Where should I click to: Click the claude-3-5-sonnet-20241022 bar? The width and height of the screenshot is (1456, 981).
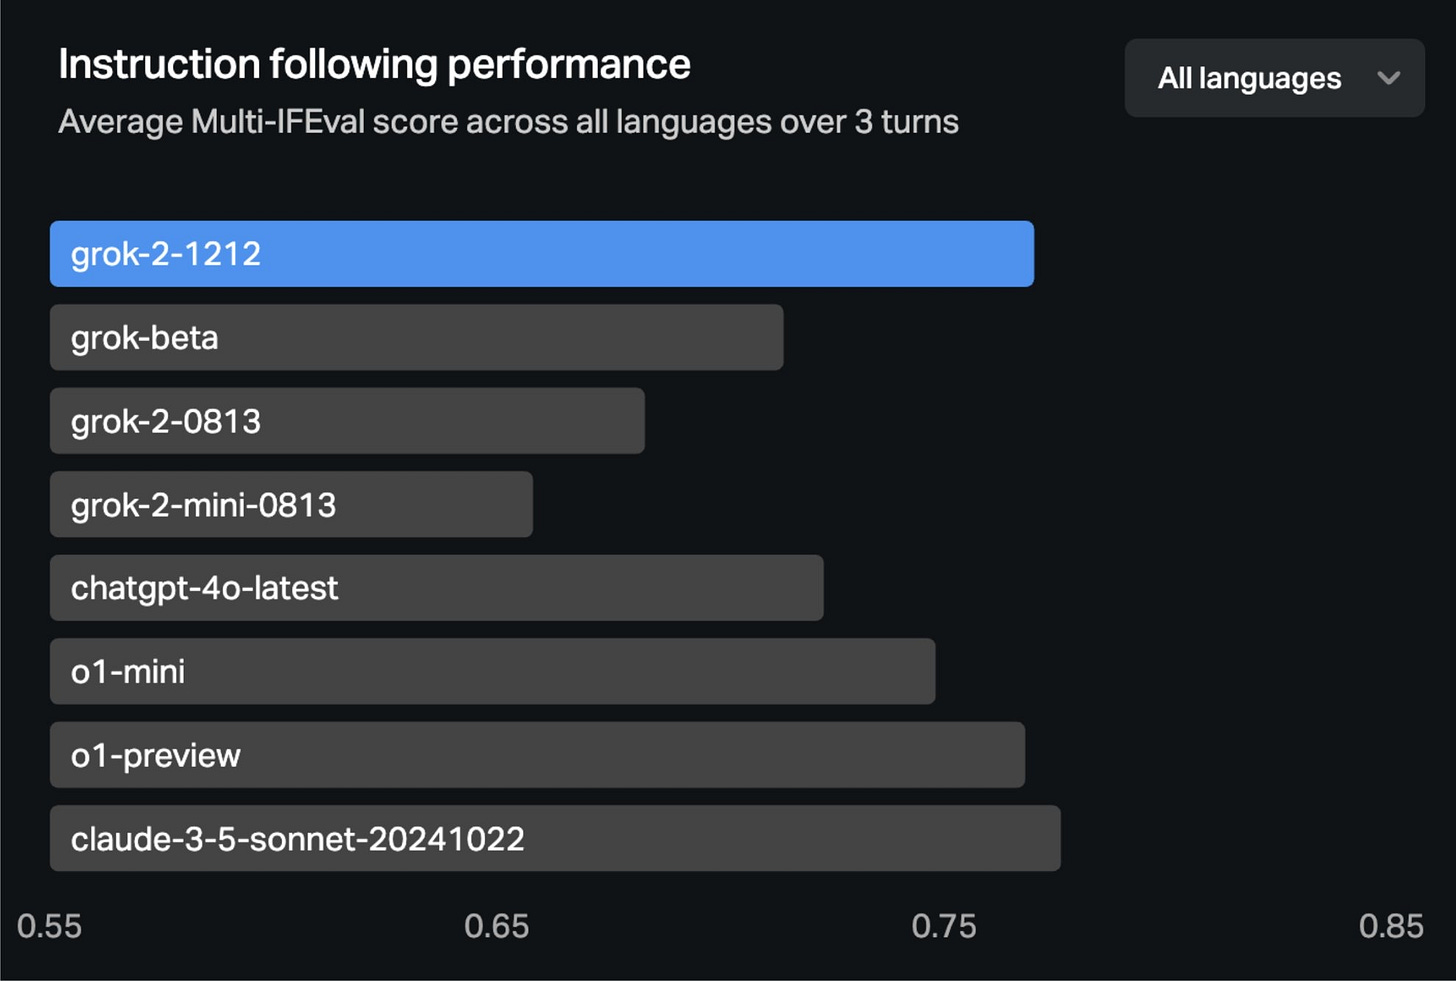[555, 838]
